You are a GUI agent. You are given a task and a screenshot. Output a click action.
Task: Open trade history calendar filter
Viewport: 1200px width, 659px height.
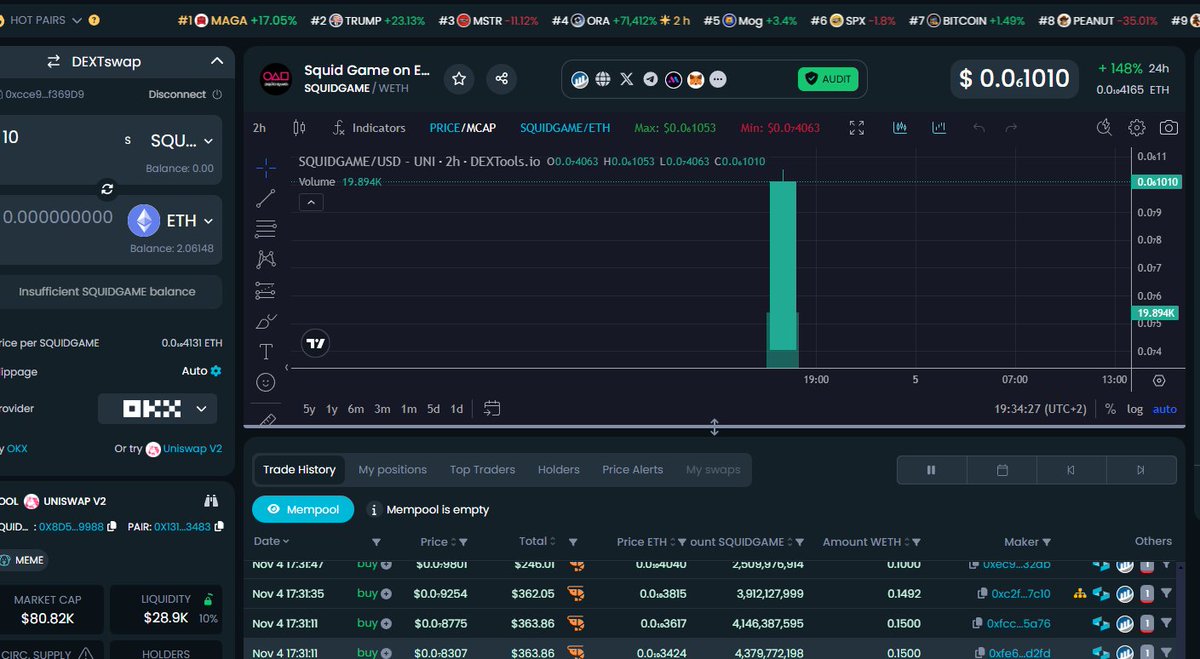(x=1002, y=470)
